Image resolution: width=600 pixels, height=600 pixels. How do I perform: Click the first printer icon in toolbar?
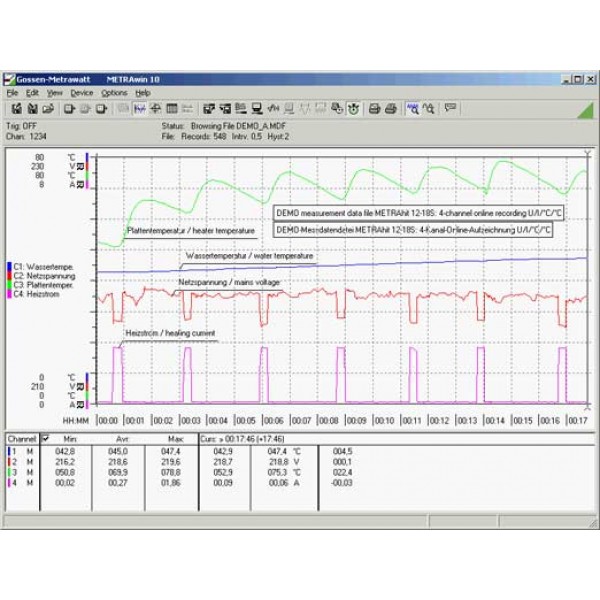pyautogui.click(x=375, y=108)
